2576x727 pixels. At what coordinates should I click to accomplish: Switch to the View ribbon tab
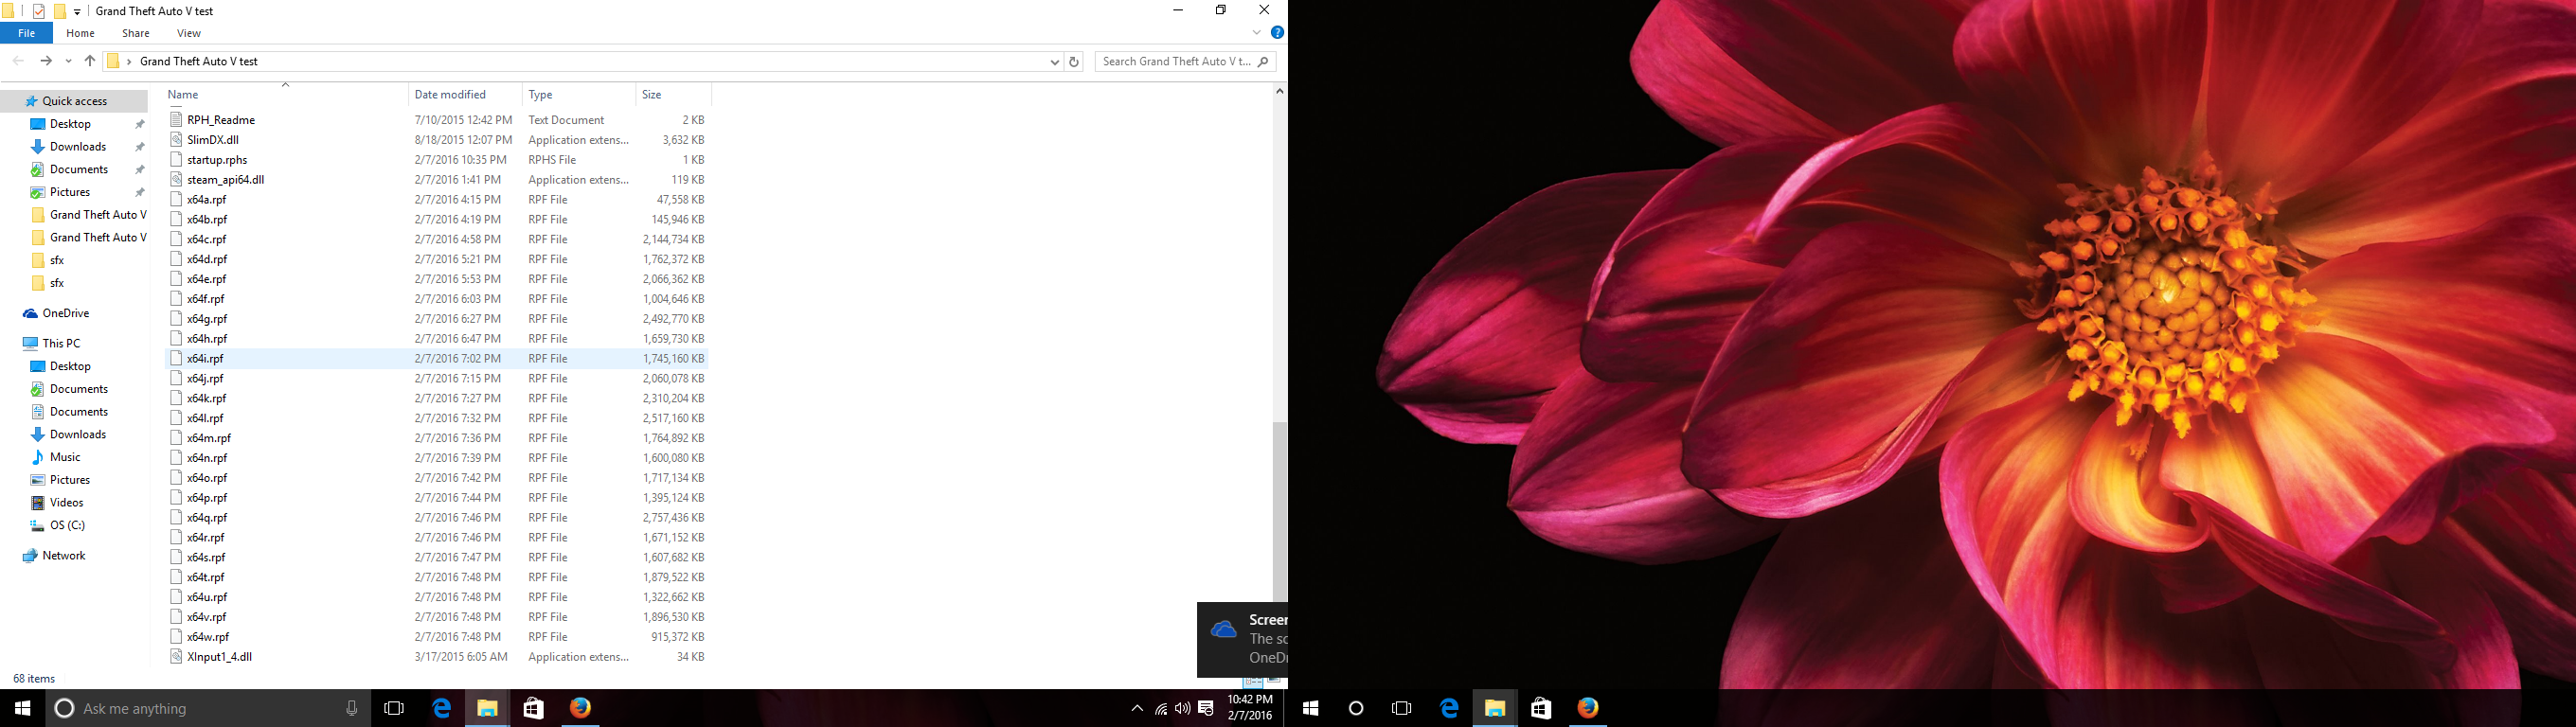(x=189, y=33)
